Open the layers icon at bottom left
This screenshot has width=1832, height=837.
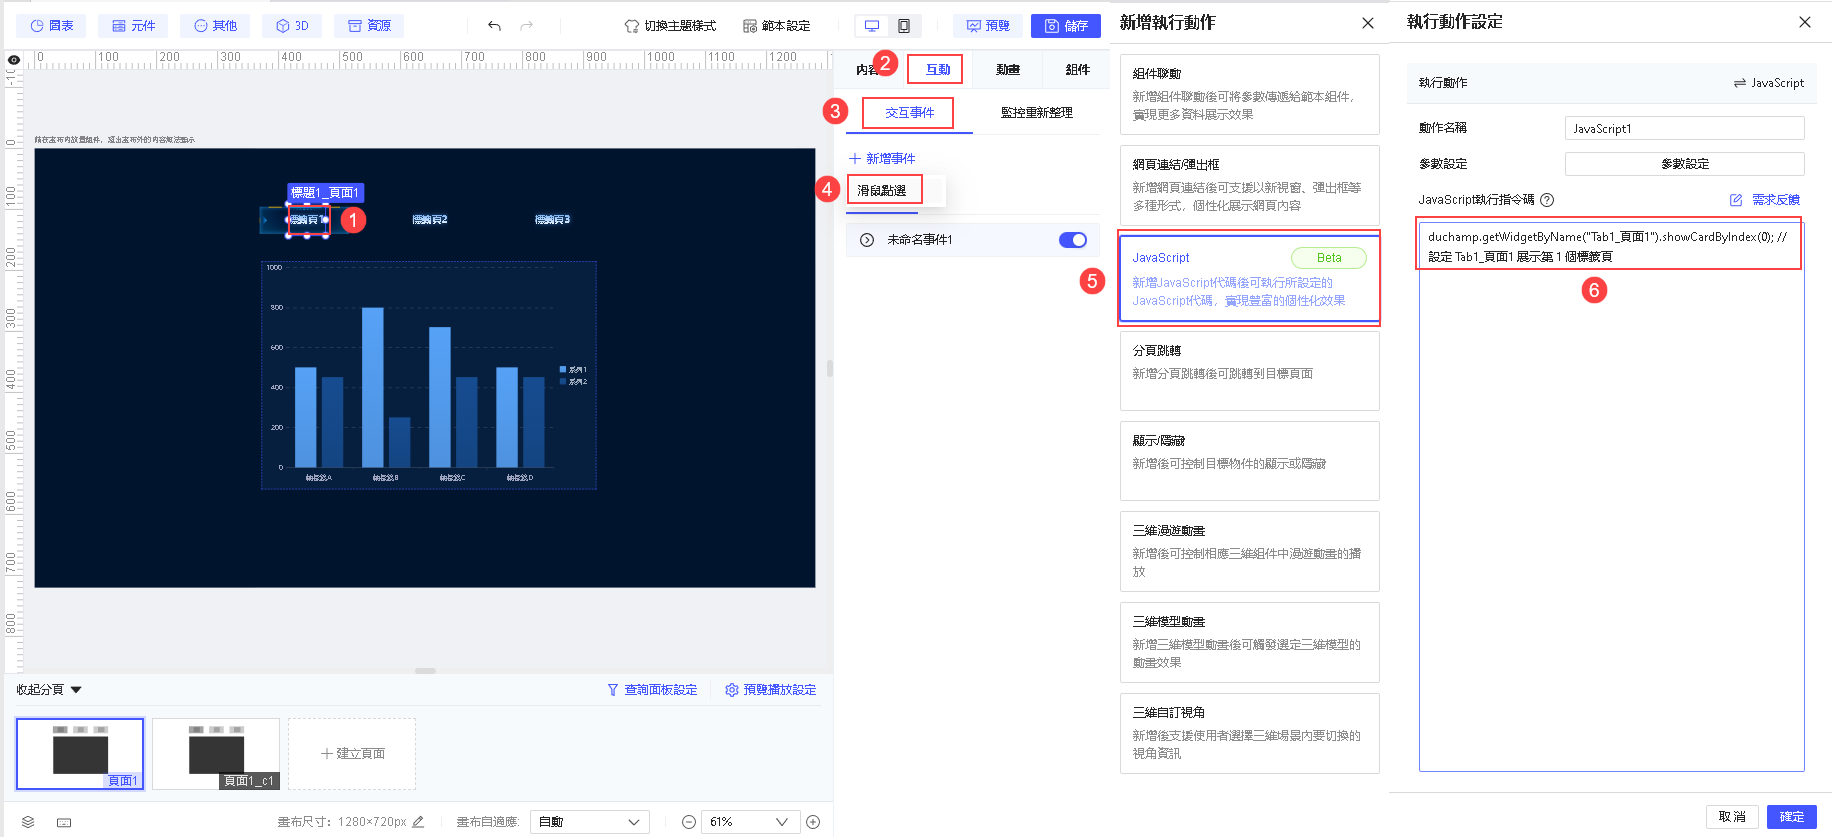(x=28, y=822)
